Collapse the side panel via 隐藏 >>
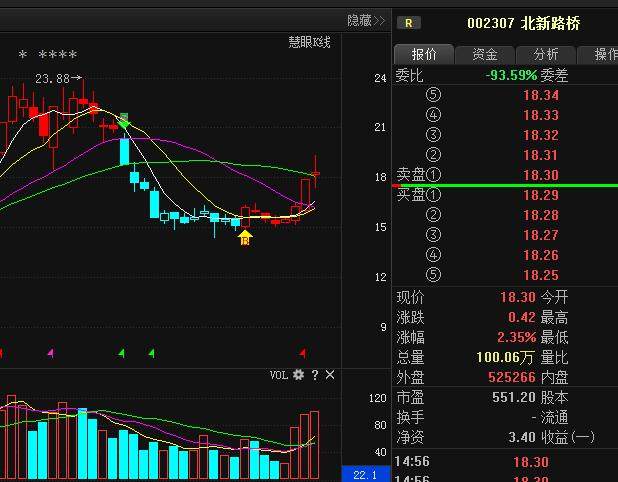Image resolution: width=618 pixels, height=482 pixels. click(365, 20)
